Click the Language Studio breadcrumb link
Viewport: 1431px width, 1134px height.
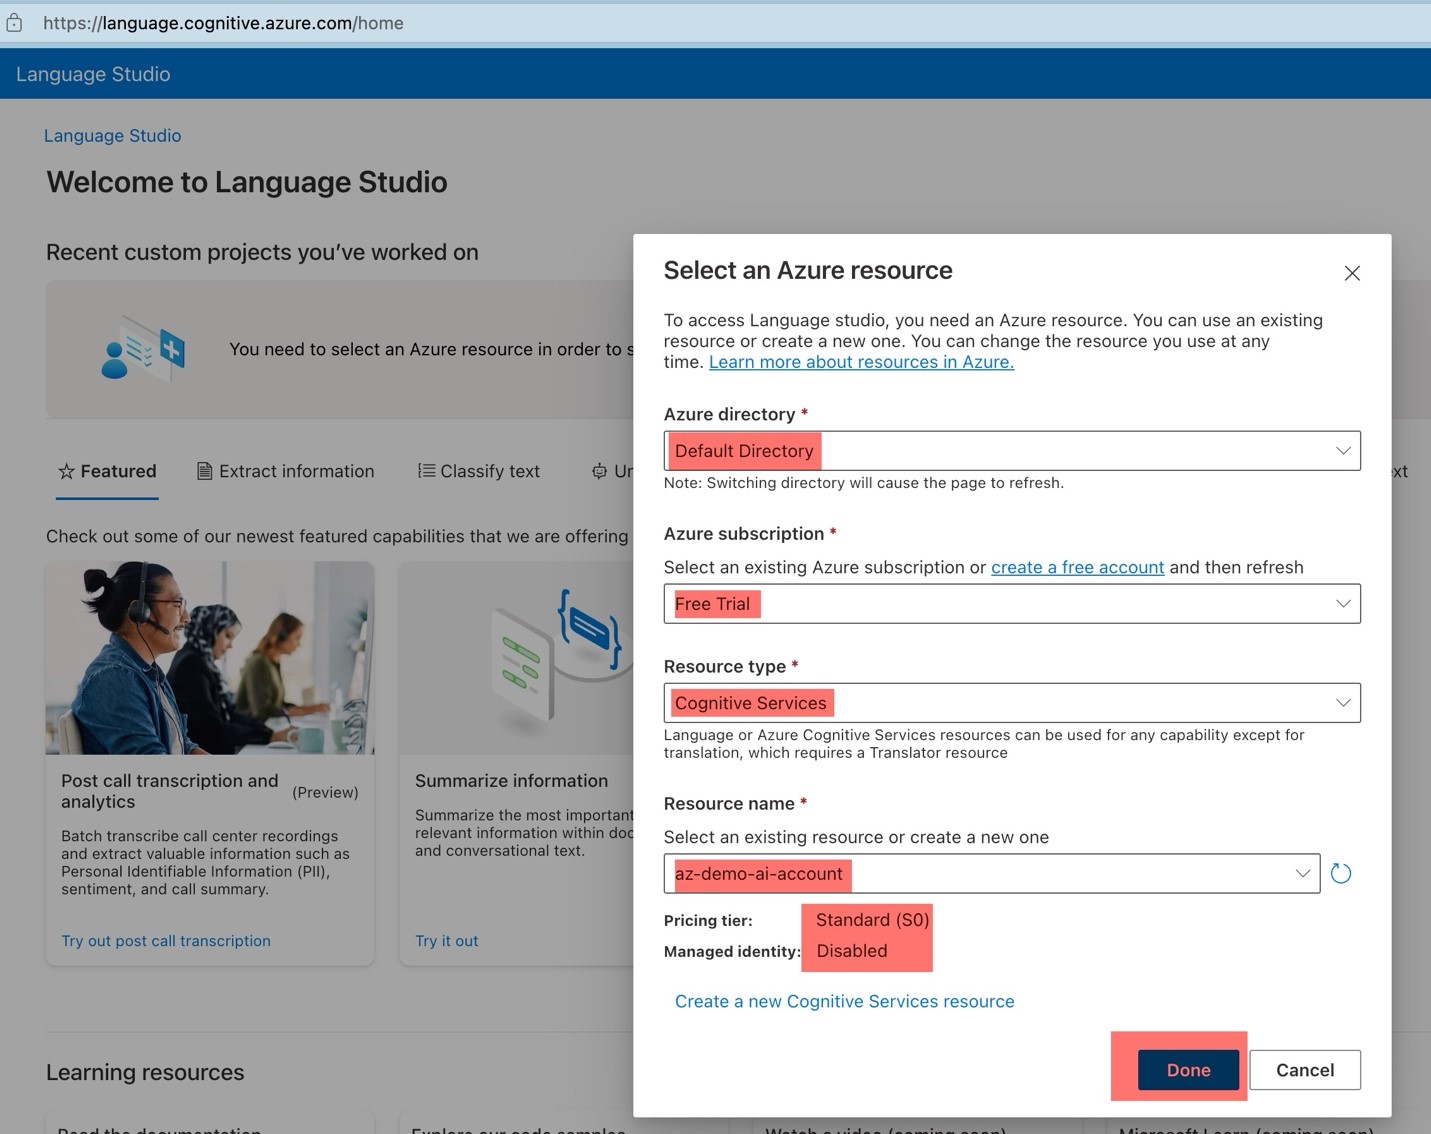(112, 135)
